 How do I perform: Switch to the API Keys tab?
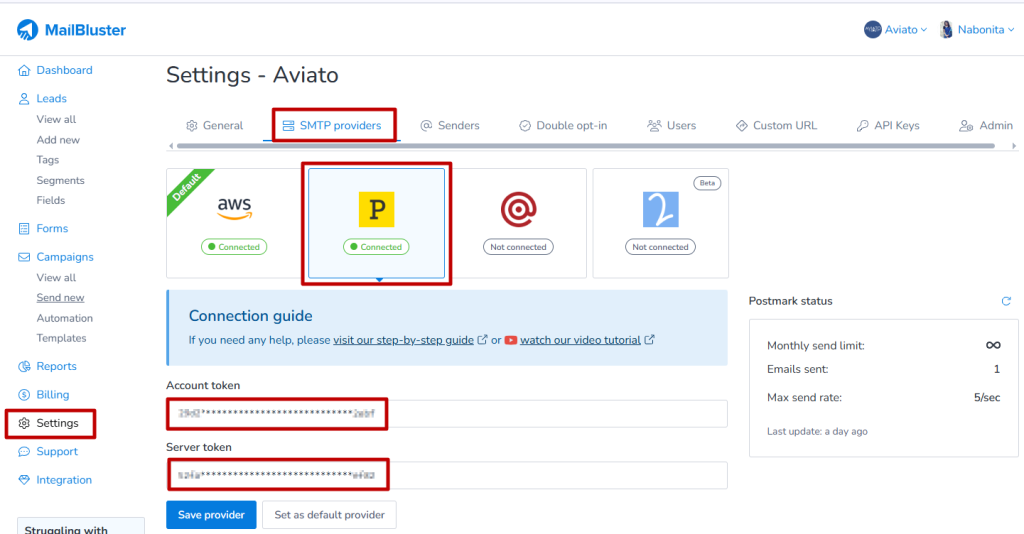pyautogui.click(x=888, y=125)
